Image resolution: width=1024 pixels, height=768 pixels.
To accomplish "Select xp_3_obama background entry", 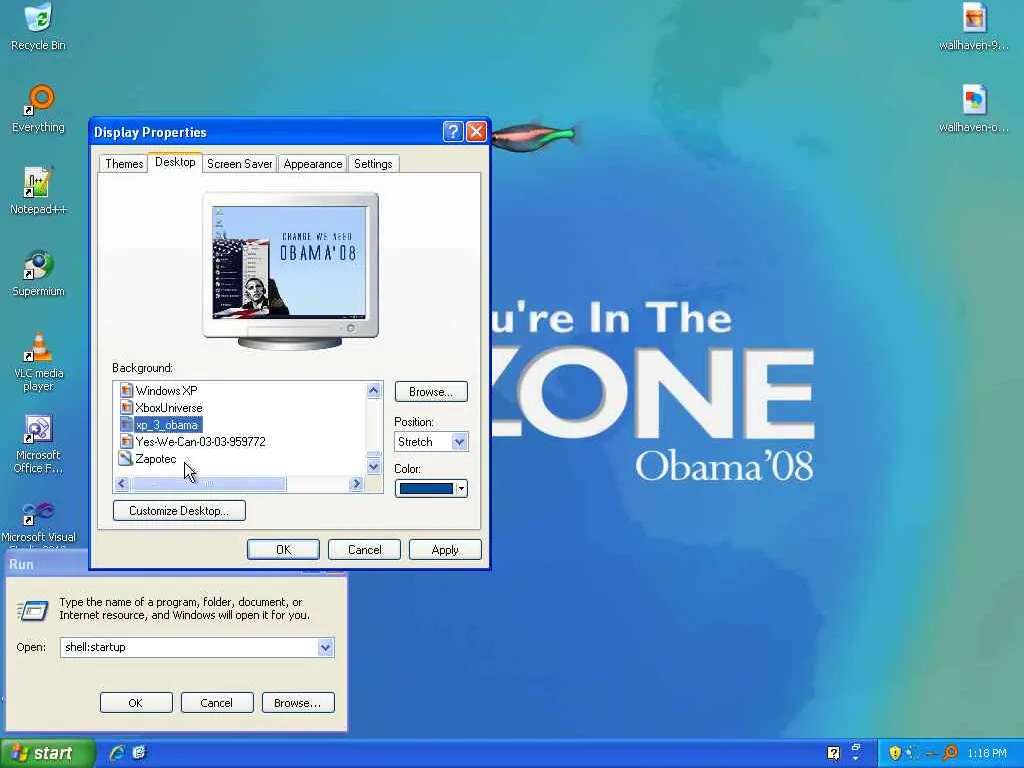I will 167,424.
